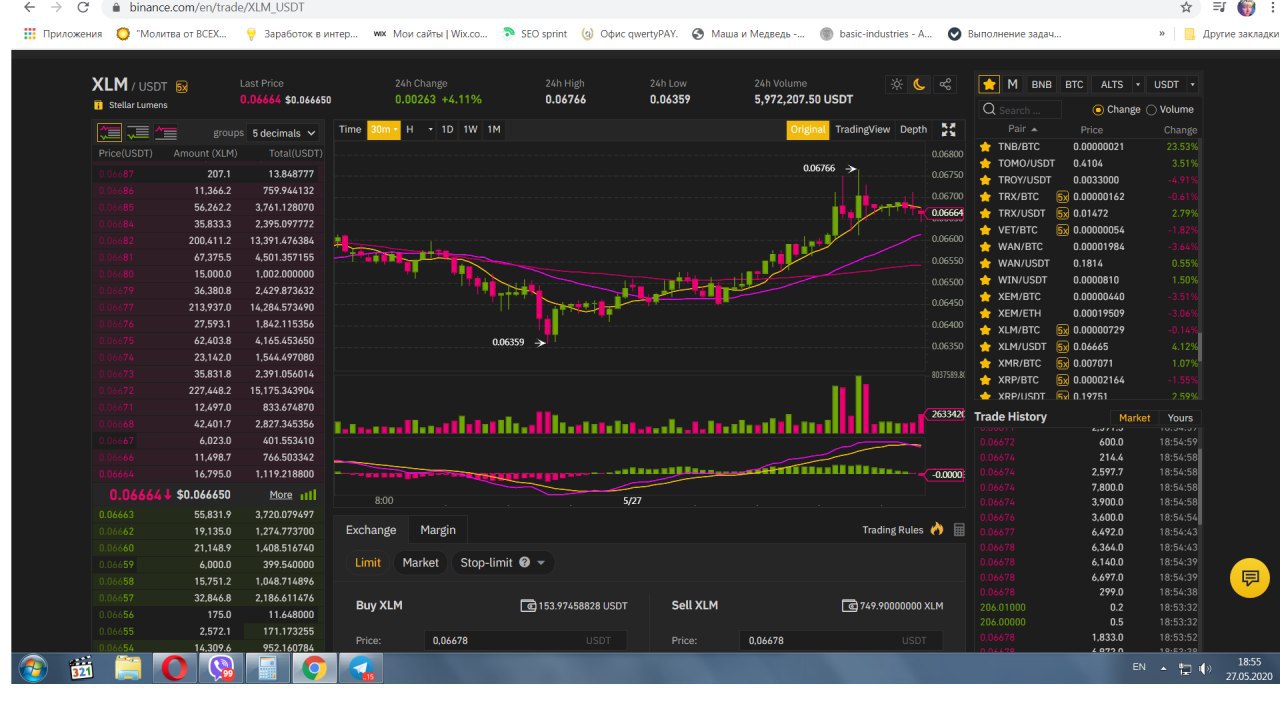
Task: Click the More link in the order book
Action: pyautogui.click(x=281, y=495)
